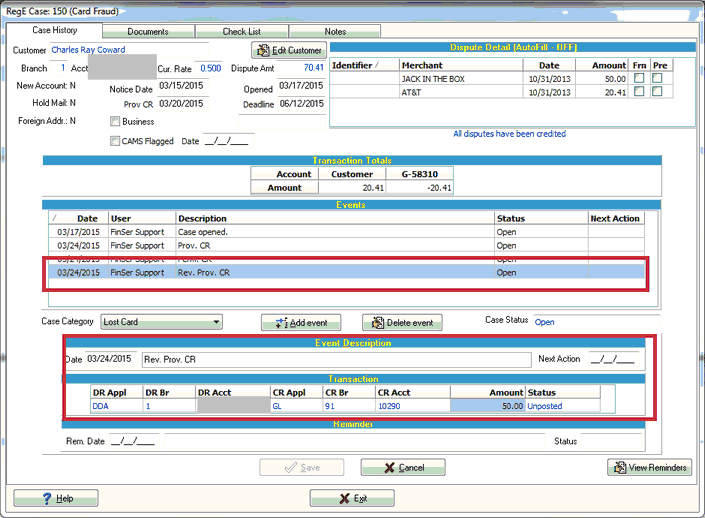
Task: Click the customer name Charles Ray Coward
Action: point(89,50)
